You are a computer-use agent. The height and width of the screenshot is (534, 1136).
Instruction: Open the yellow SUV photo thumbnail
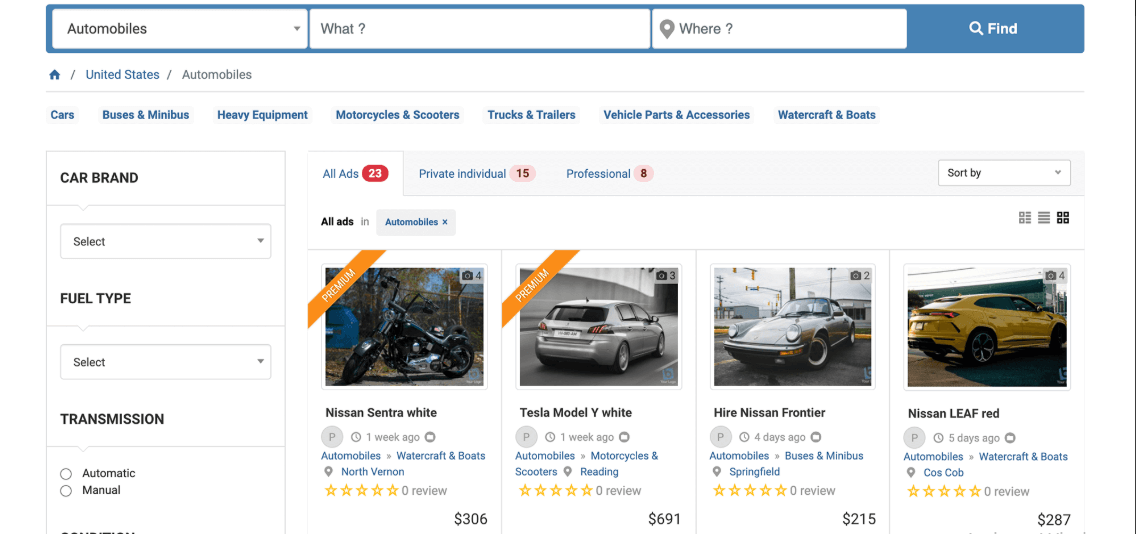[987, 327]
